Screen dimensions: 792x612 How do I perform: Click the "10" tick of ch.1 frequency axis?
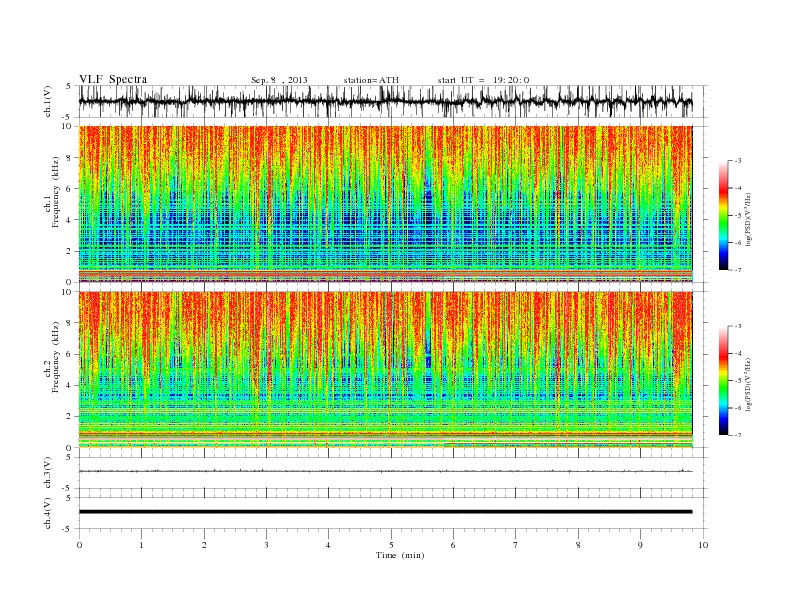pos(68,126)
